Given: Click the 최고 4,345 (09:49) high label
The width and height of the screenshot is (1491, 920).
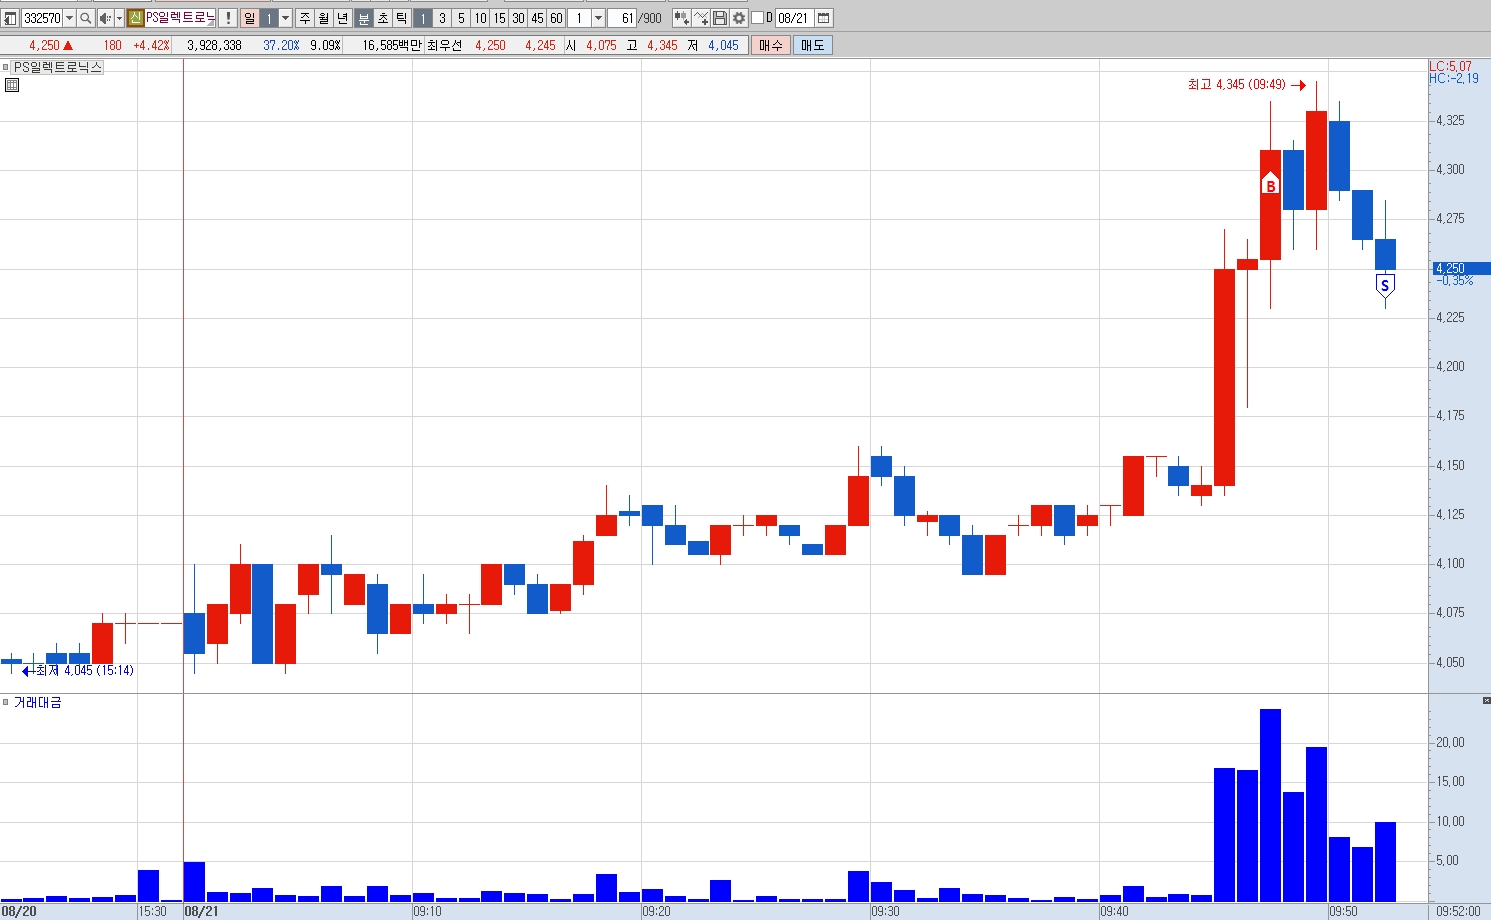Looking at the screenshot, I should pos(1237,85).
